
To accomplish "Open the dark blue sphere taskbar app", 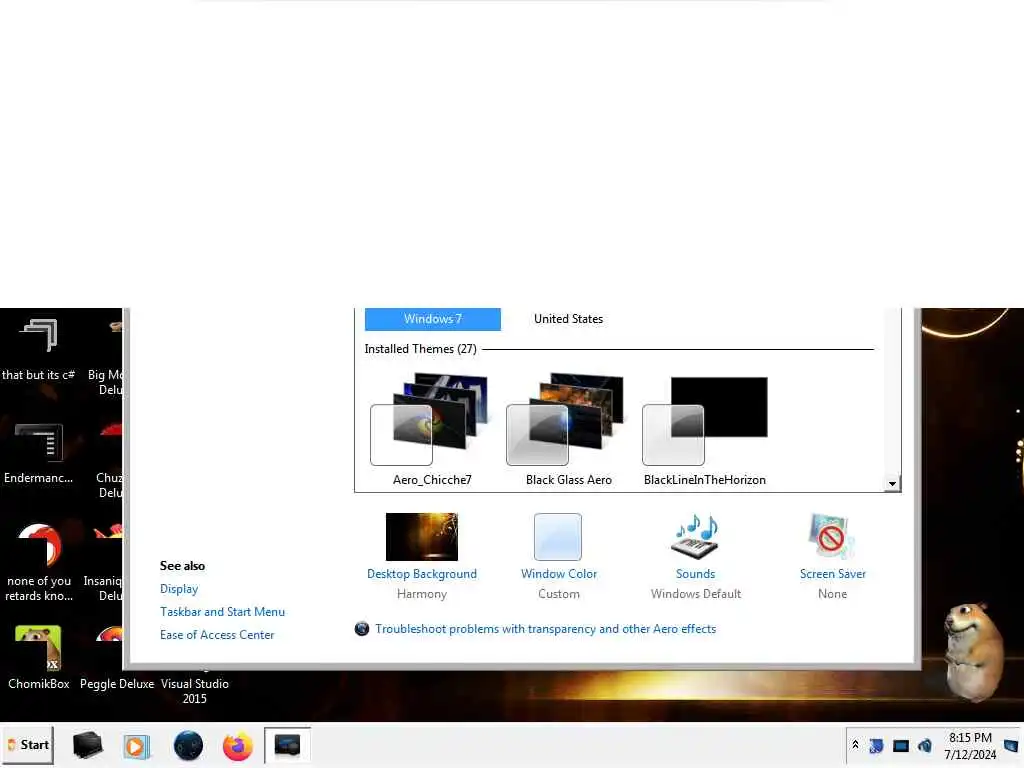I will pyautogui.click(x=188, y=745).
